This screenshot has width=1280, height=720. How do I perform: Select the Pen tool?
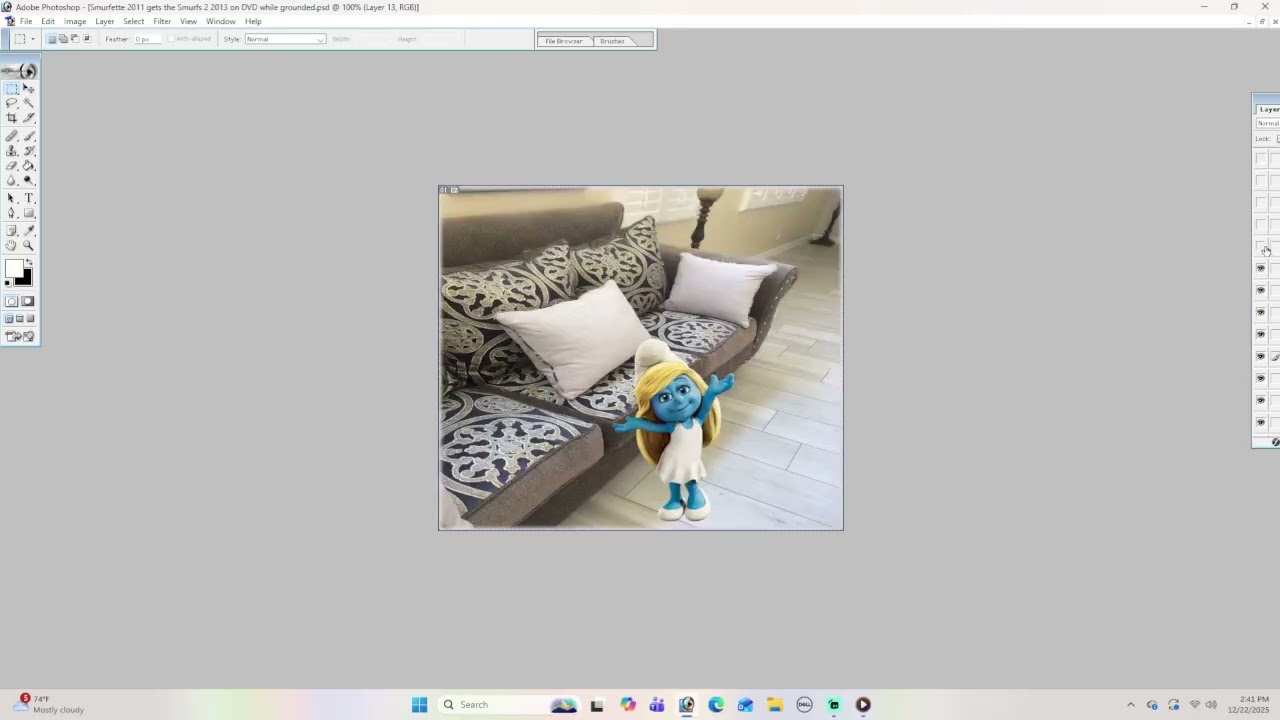pyautogui.click(x=12, y=213)
